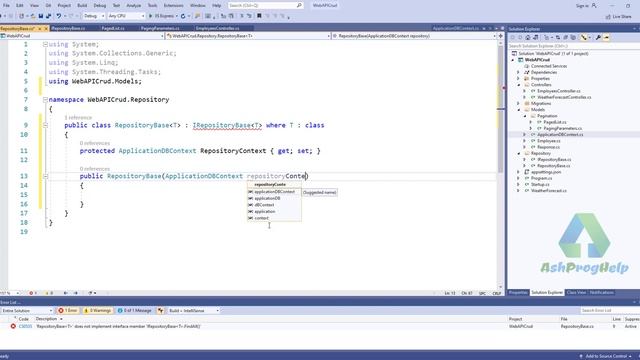This screenshot has width=640, height=360.
Task: Collapse the class block at line 9
Action: 45,125
